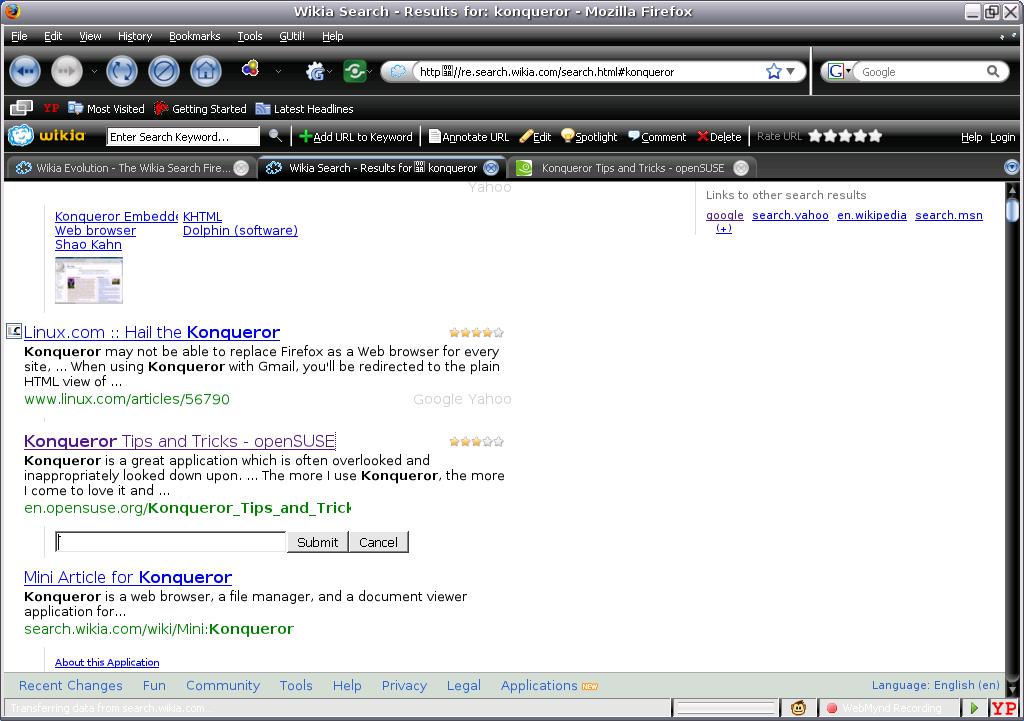Reload the page with the refresh button

[122, 72]
